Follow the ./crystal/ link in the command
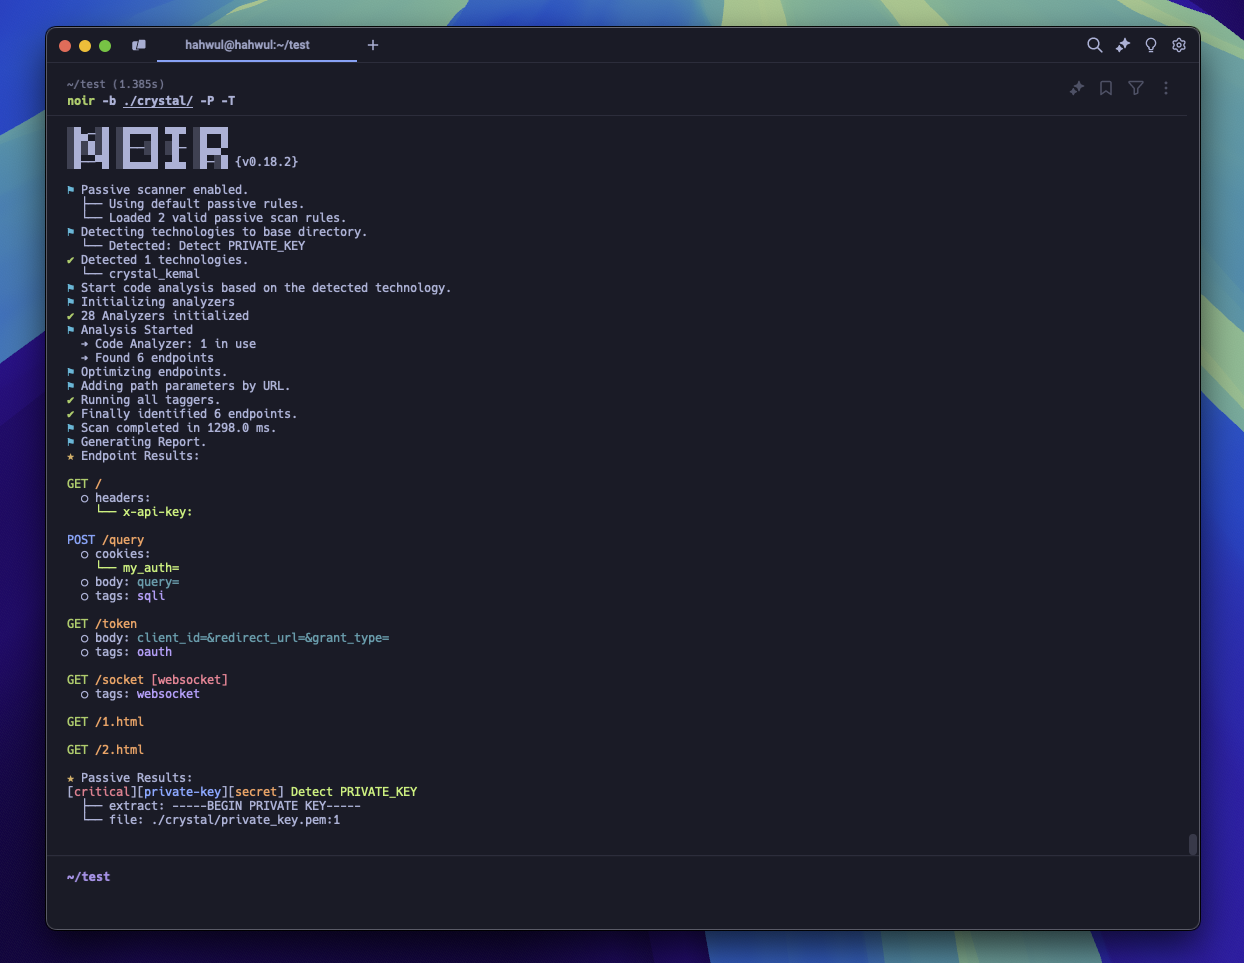 (158, 100)
